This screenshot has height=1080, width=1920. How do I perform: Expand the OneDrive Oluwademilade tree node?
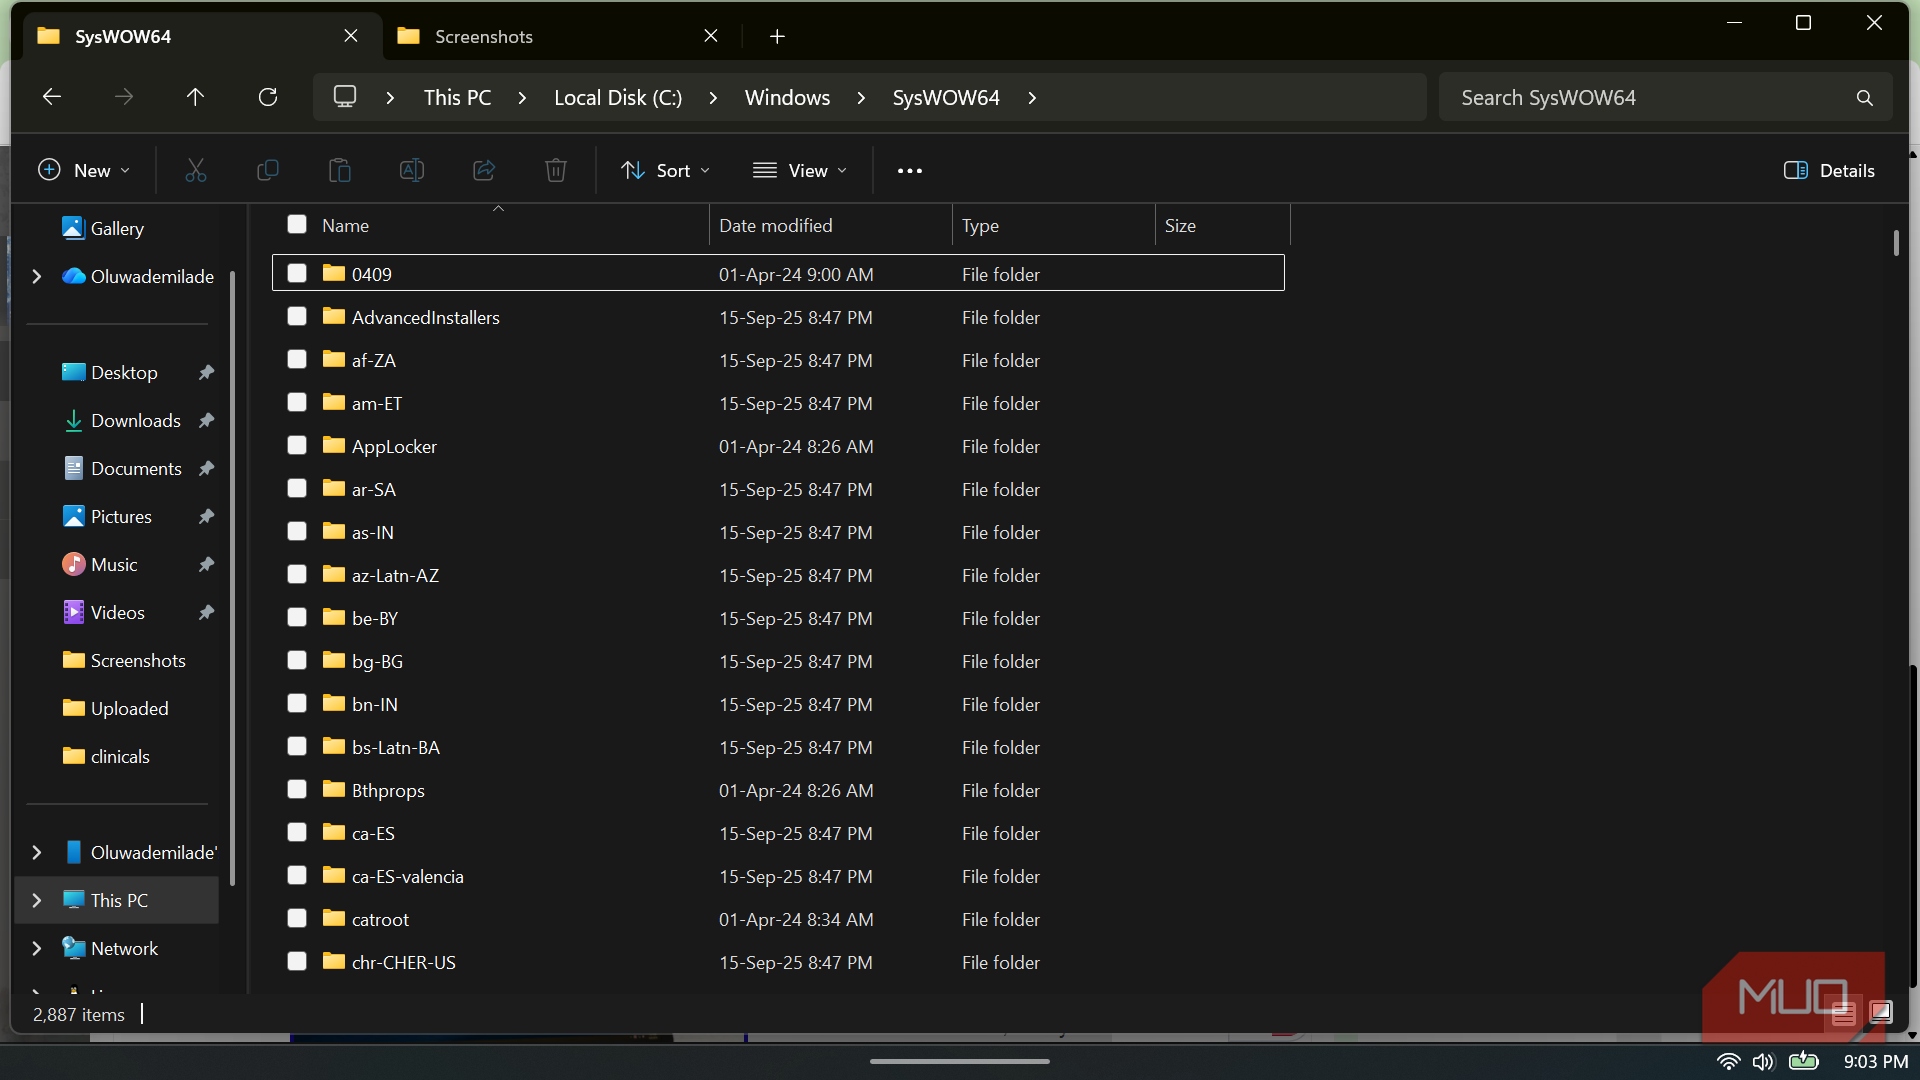(x=37, y=277)
